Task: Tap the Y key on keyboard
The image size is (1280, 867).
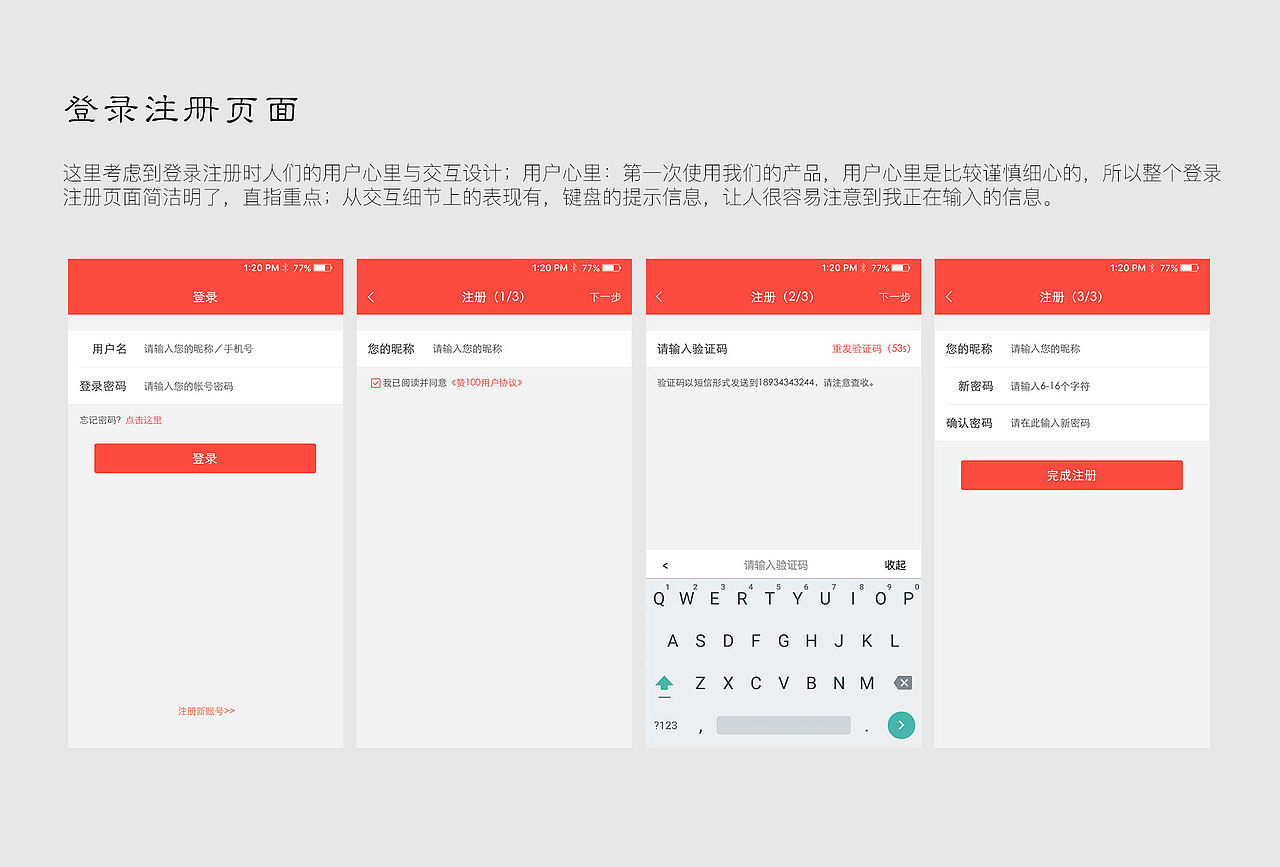Action: click(x=797, y=598)
